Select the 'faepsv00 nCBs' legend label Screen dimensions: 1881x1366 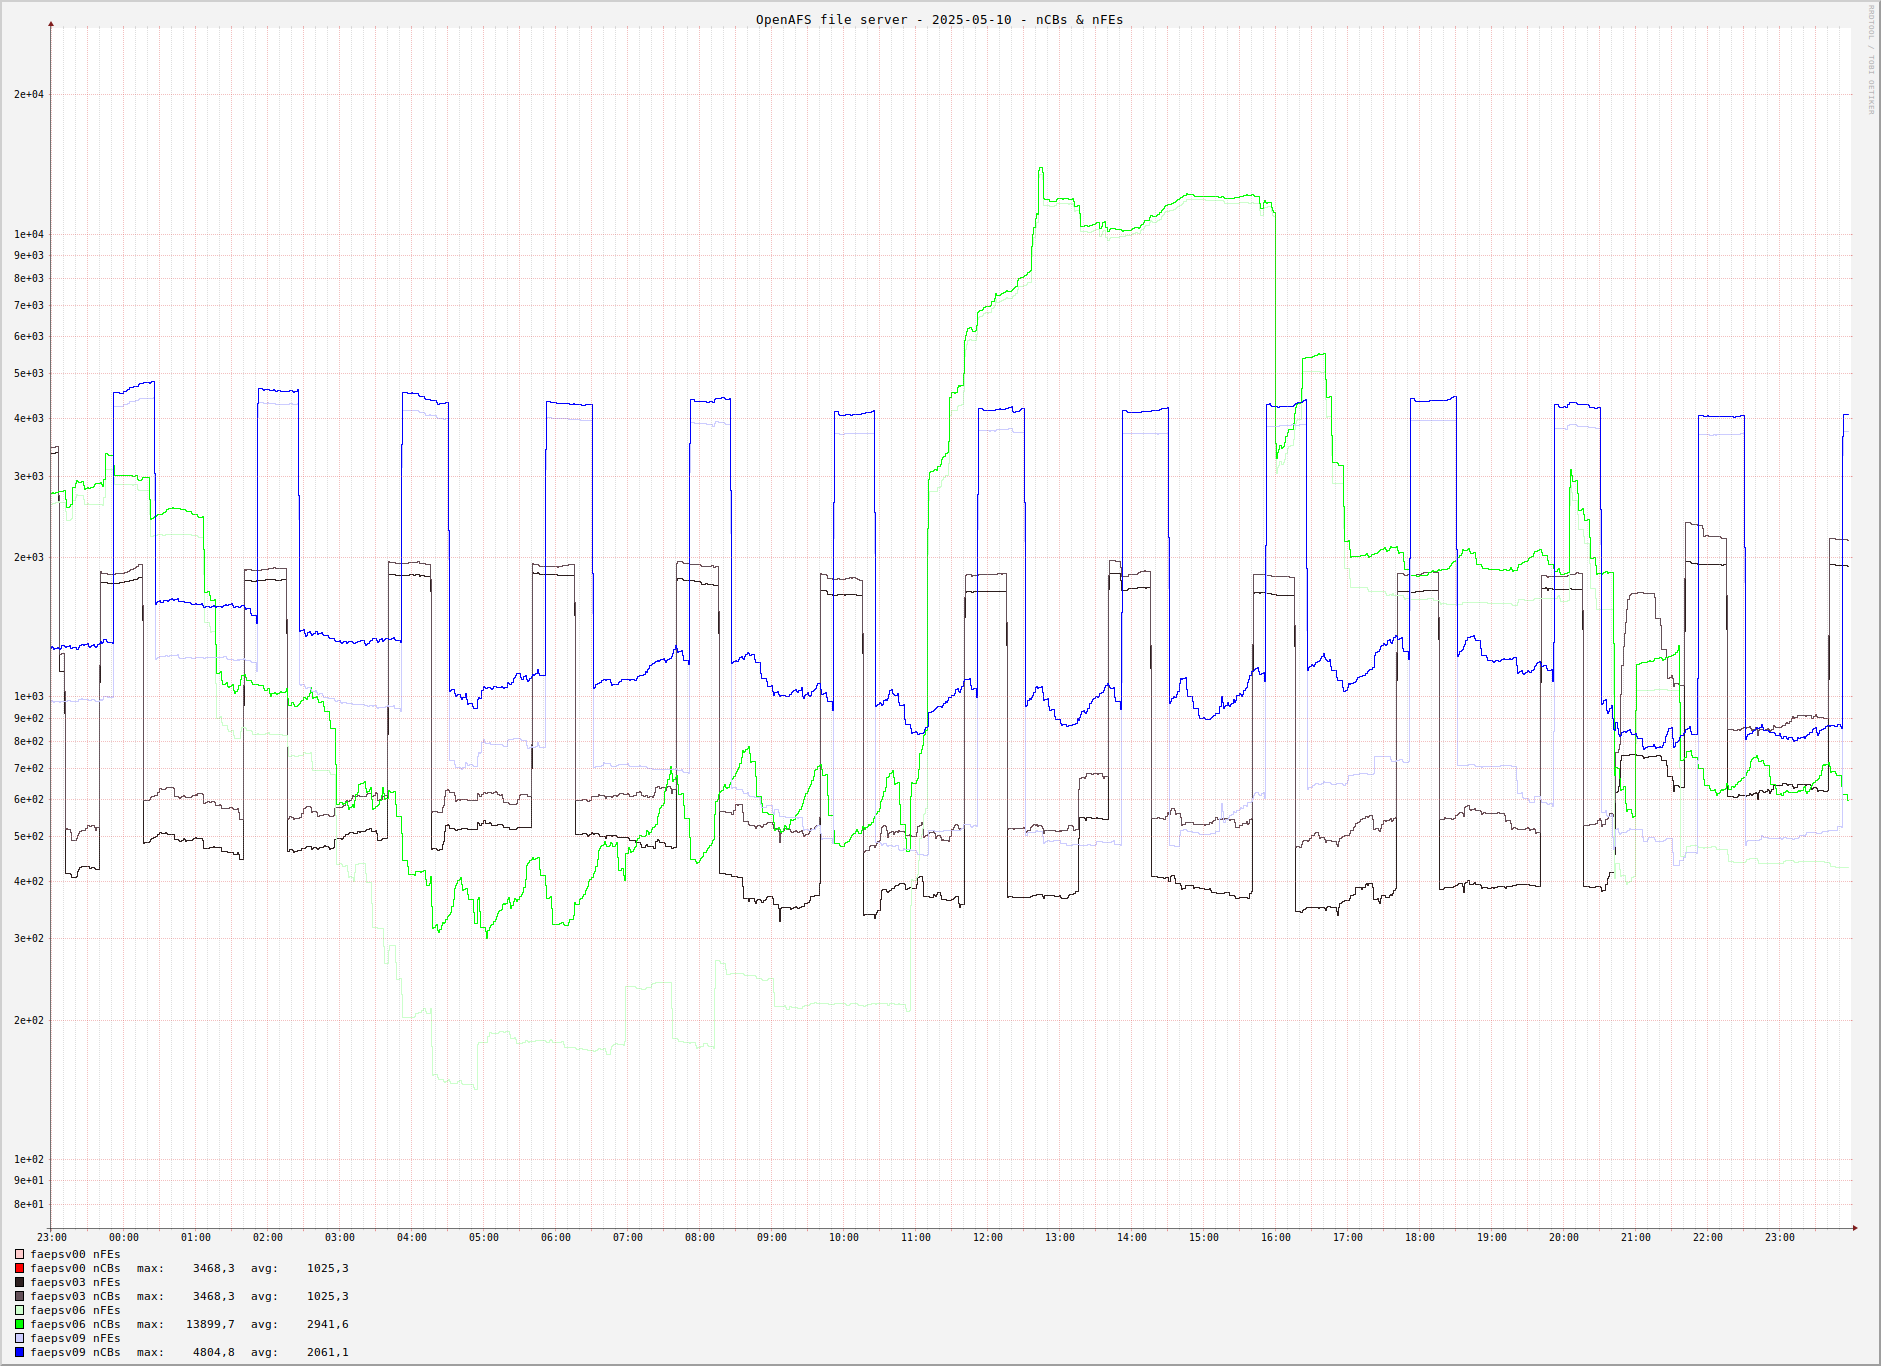point(75,1268)
